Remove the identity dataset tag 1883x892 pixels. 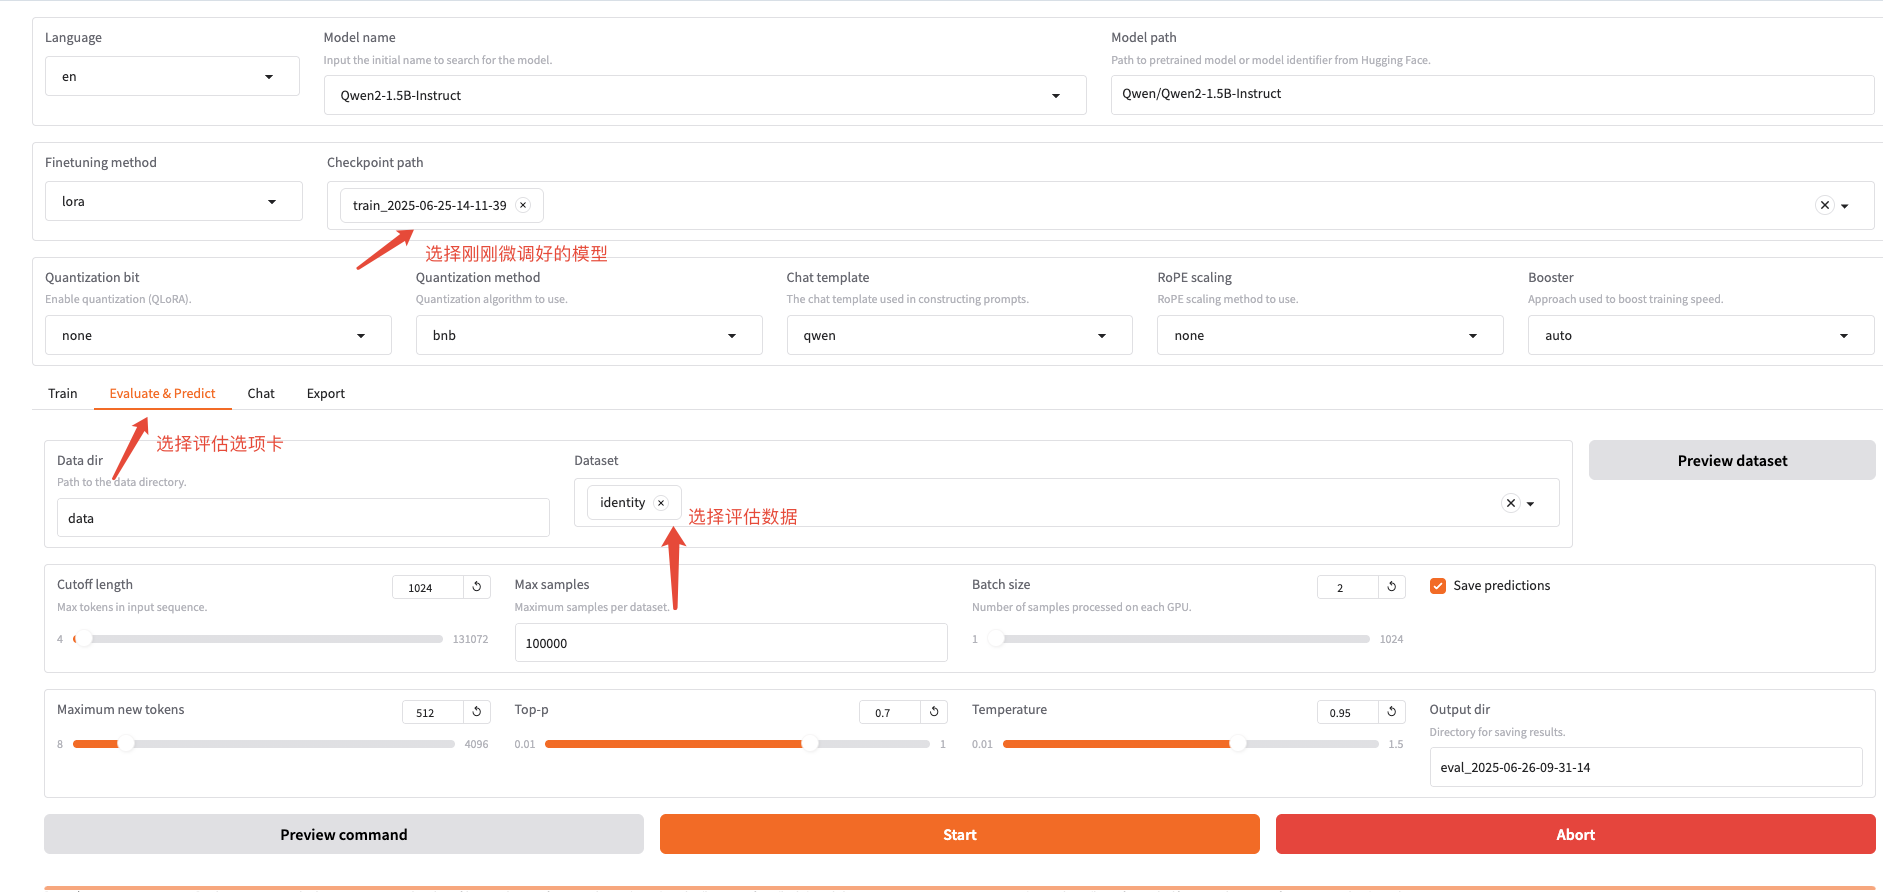pyautogui.click(x=661, y=503)
